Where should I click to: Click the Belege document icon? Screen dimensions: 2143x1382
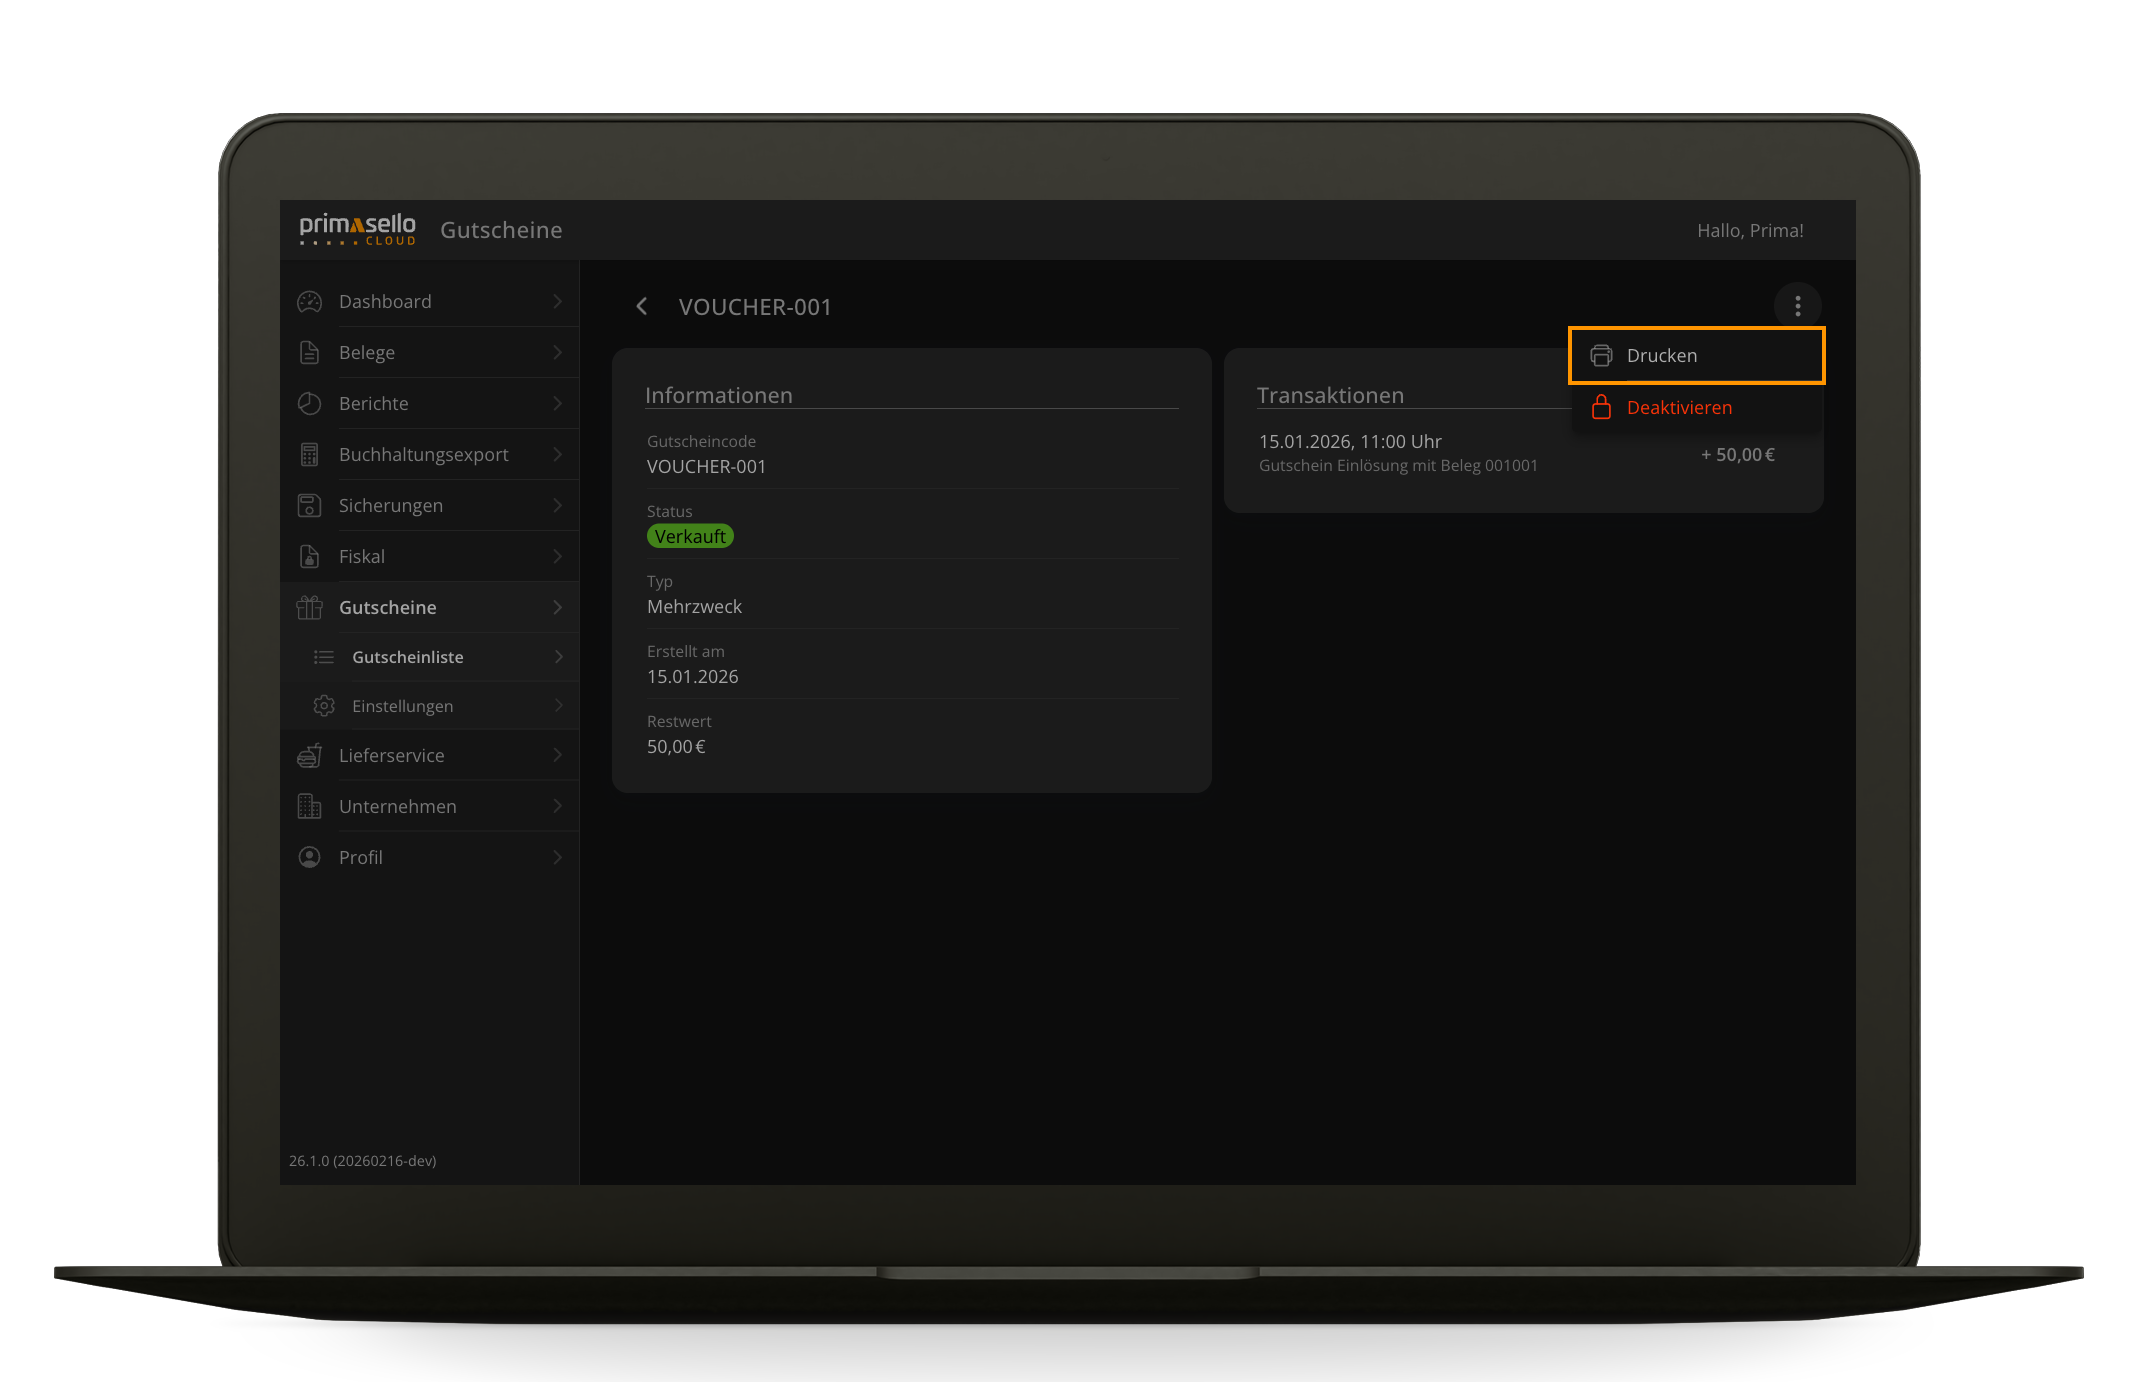pyautogui.click(x=310, y=352)
